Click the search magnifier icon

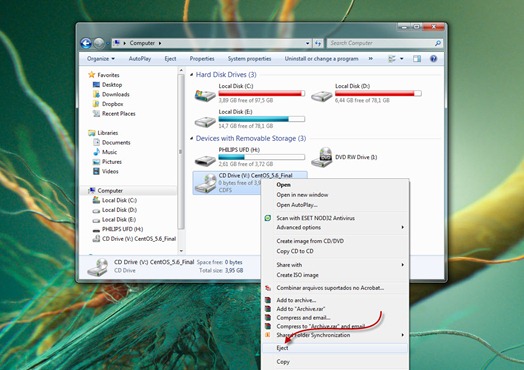click(x=437, y=43)
